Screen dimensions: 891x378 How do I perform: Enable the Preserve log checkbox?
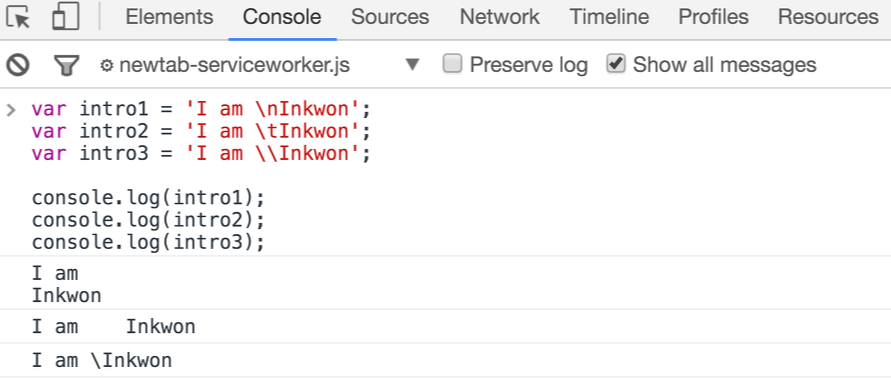[452, 63]
